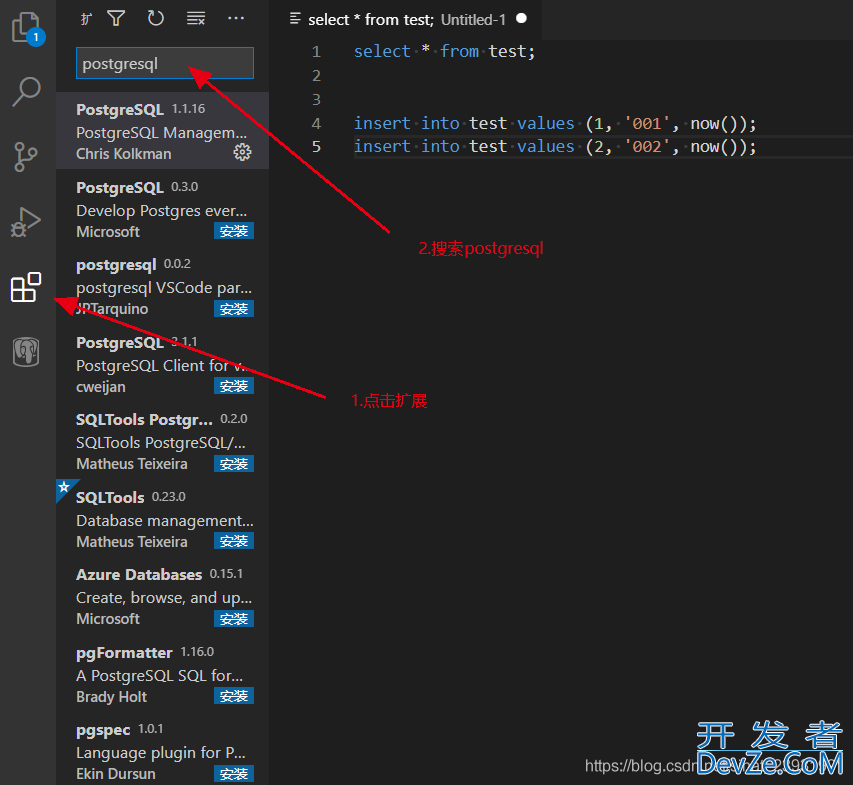Select the PostgreSQL 1.1.16 extension entry

click(x=150, y=131)
